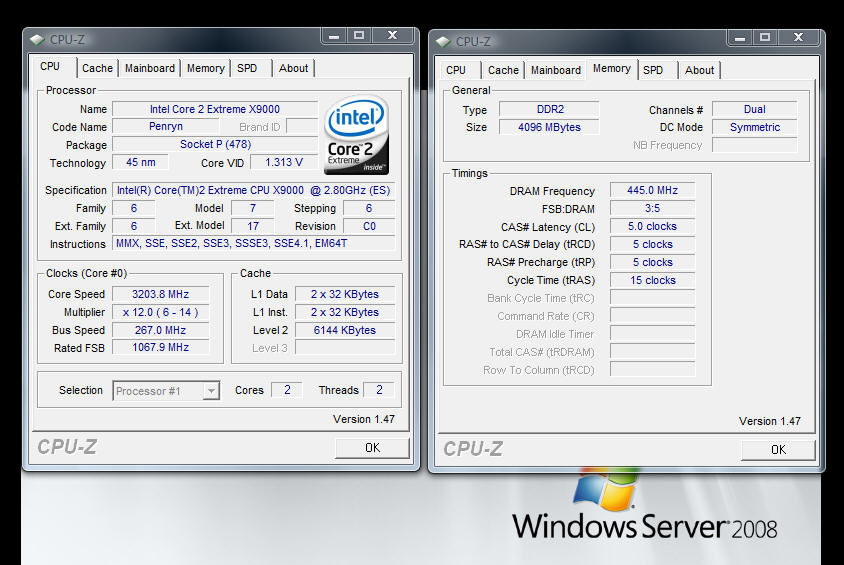Click OK in the left CPU-Z window
The image size is (844, 565).
coord(372,448)
